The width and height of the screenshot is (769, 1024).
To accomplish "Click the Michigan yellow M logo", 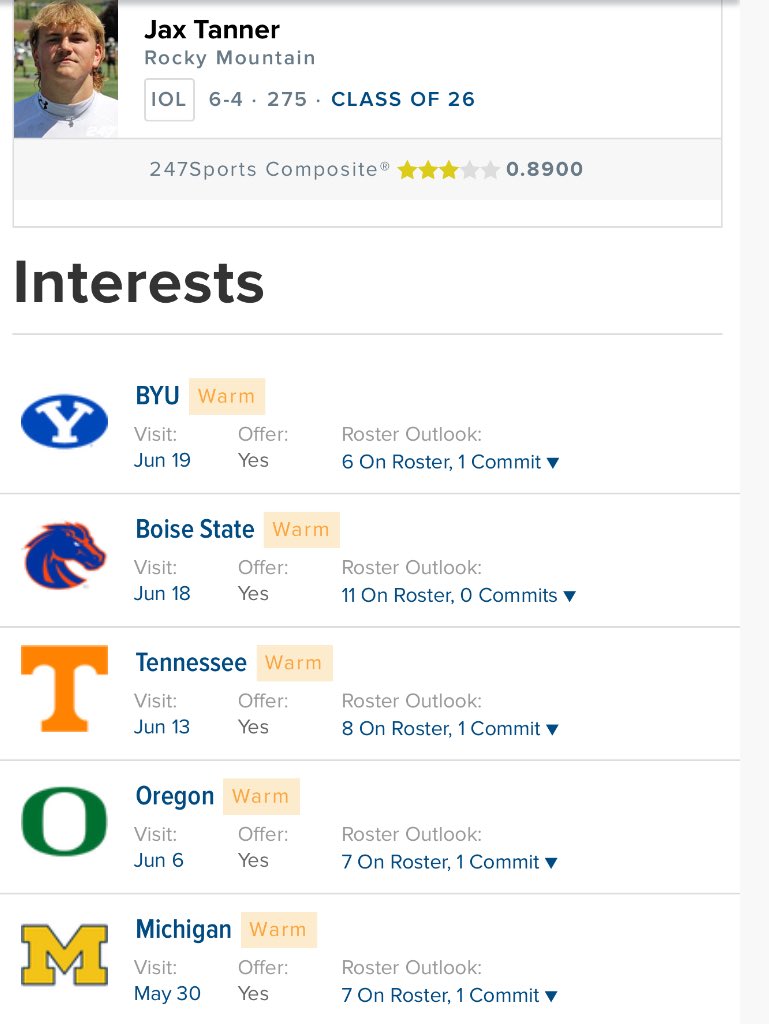I will click(65, 955).
